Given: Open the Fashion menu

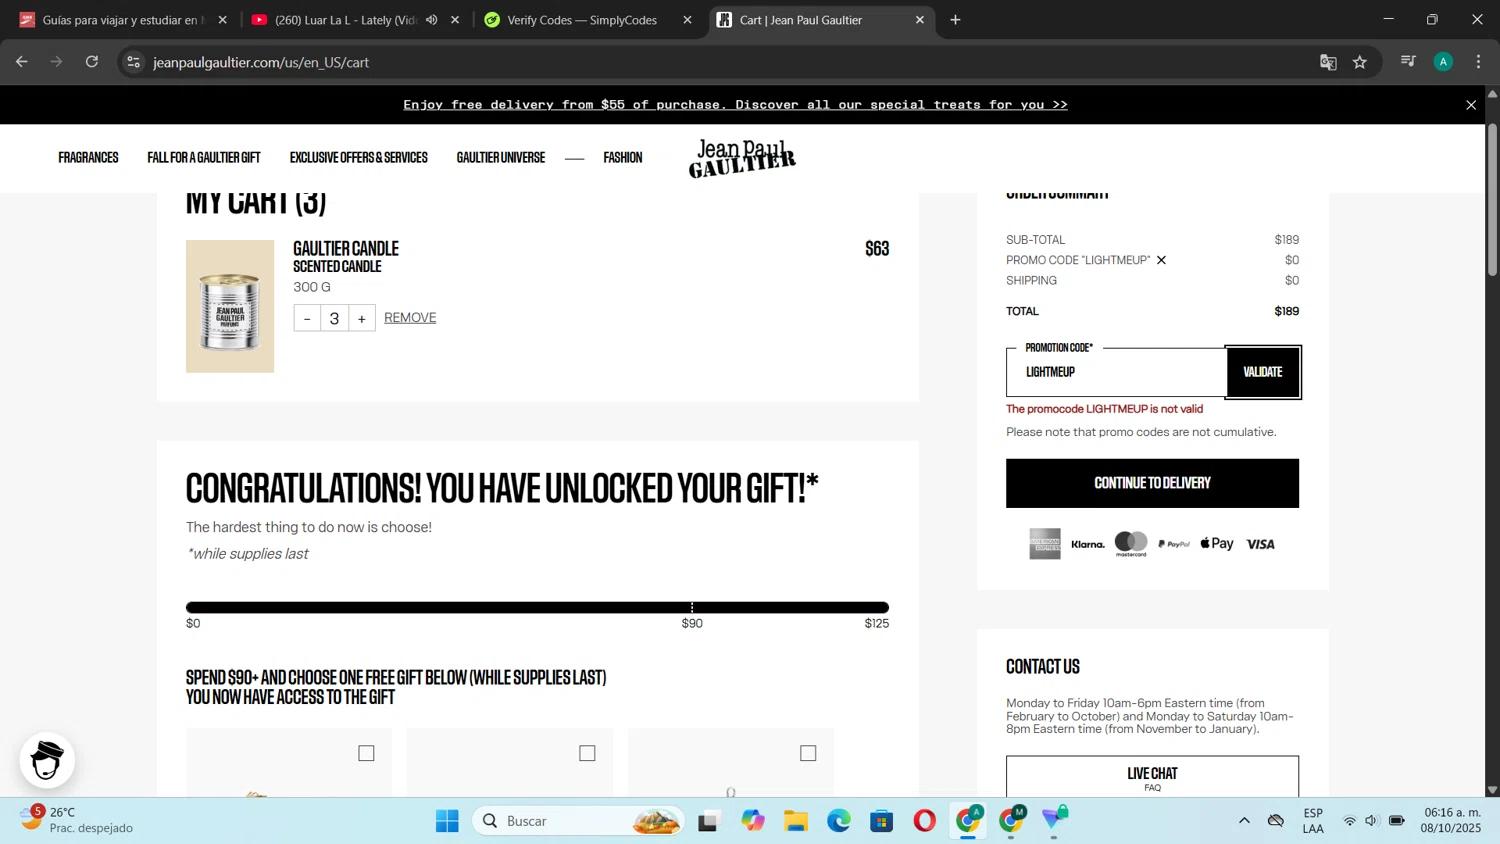Looking at the screenshot, I should tap(623, 158).
